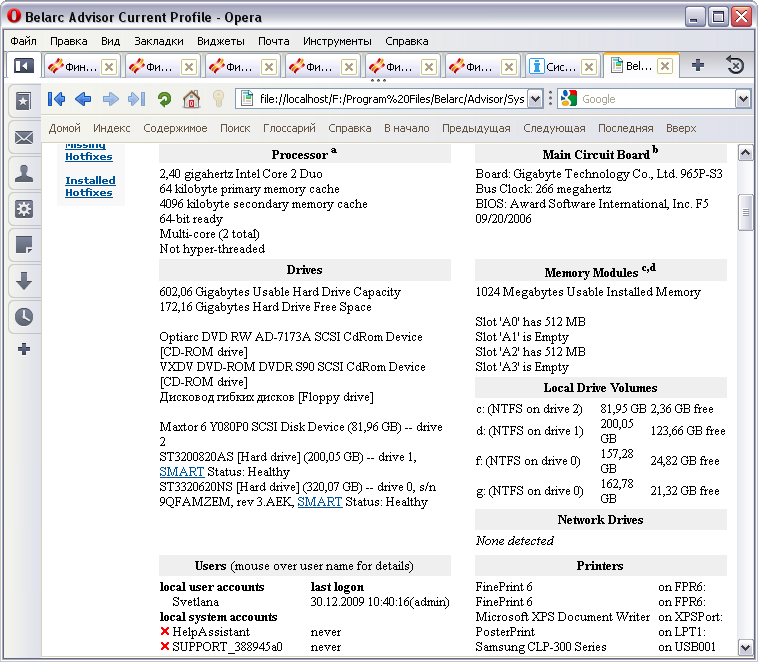Open the Почта menu
The height and width of the screenshot is (662, 758).
click(274, 41)
